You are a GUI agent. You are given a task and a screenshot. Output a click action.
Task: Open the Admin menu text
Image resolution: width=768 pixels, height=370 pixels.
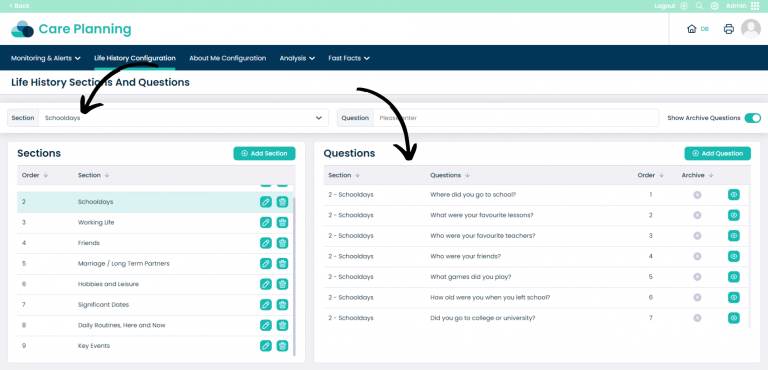736,6
